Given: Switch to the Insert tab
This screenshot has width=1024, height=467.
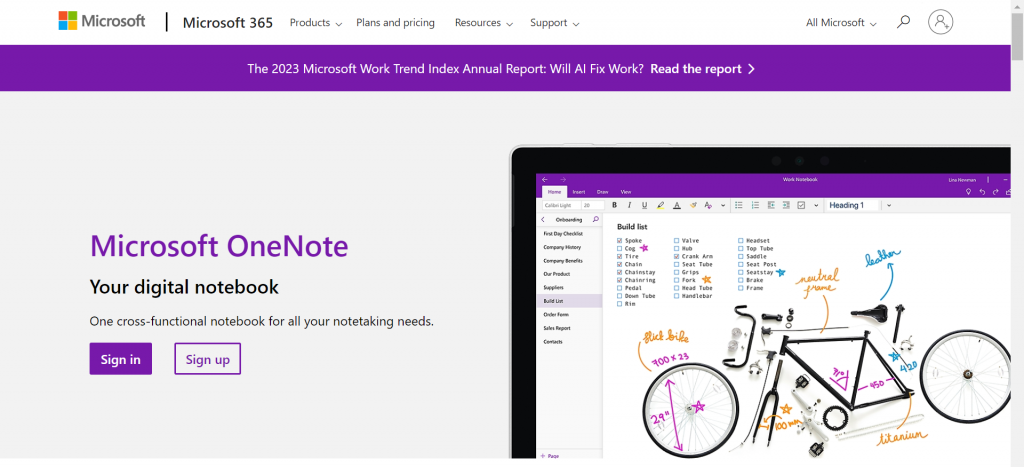Looking at the screenshot, I should (x=579, y=192).
